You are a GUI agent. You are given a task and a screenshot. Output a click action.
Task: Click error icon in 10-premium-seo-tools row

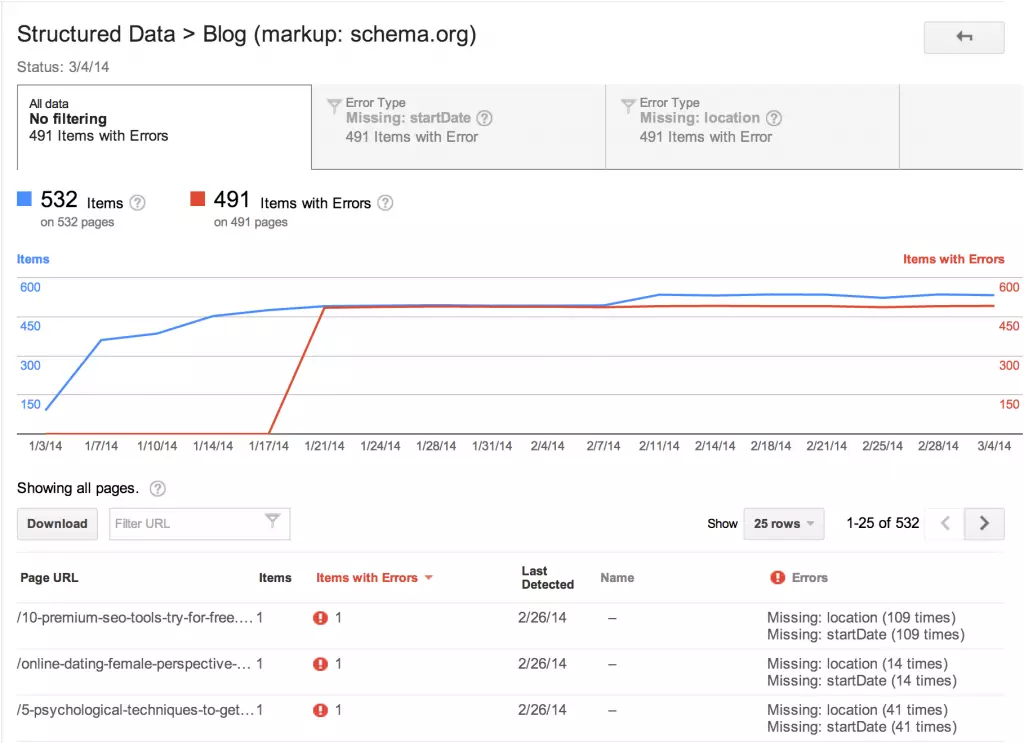click(x=320, y=618)
